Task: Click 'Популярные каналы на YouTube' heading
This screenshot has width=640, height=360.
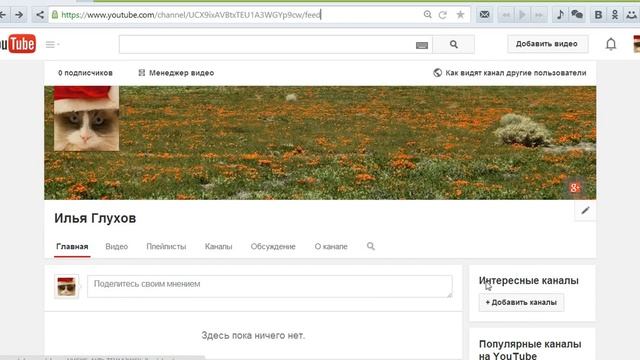Action: click(530, 350)
